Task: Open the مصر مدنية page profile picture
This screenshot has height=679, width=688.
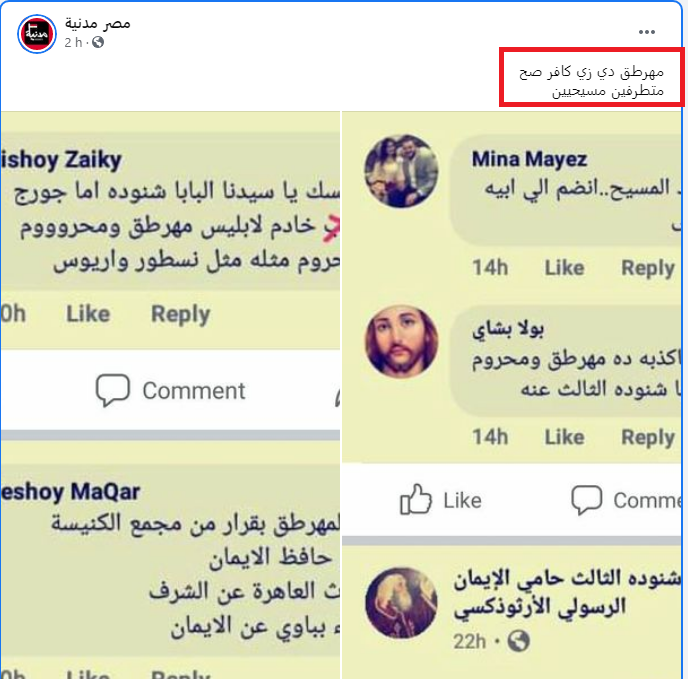Action: point(37,34)
